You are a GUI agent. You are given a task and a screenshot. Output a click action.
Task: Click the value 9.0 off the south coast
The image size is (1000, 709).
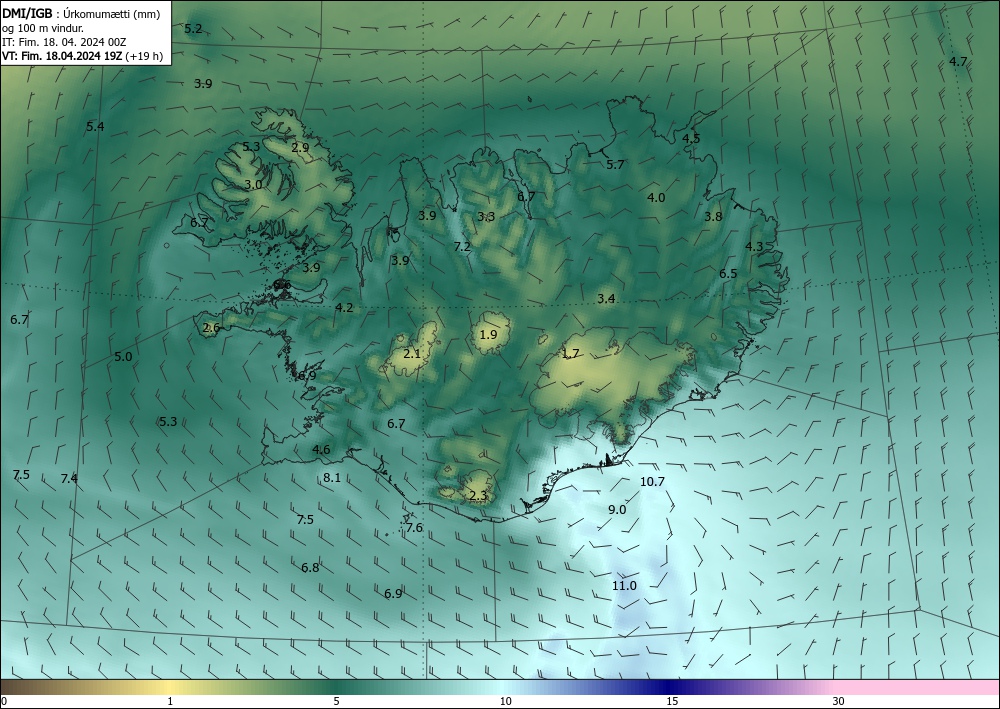(617, 509)
